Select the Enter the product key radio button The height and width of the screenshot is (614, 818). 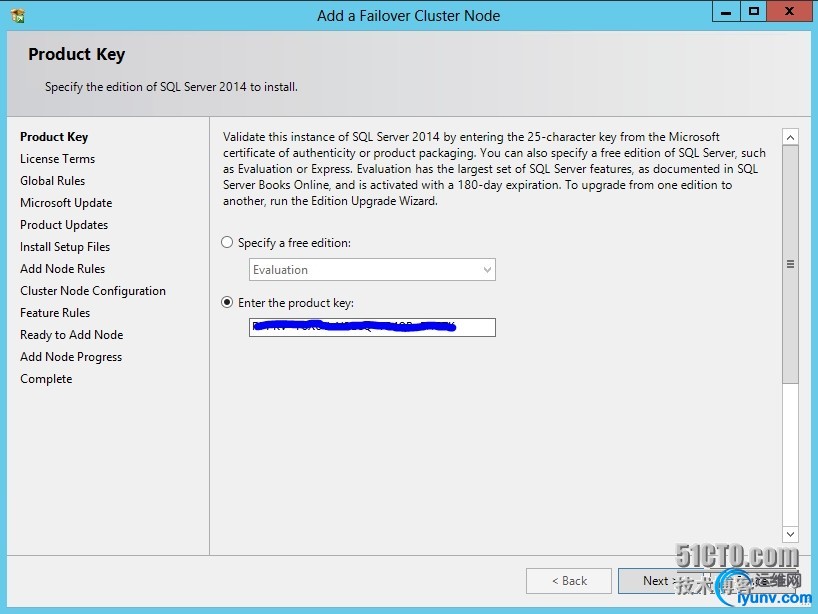click(x=227, y=303)
